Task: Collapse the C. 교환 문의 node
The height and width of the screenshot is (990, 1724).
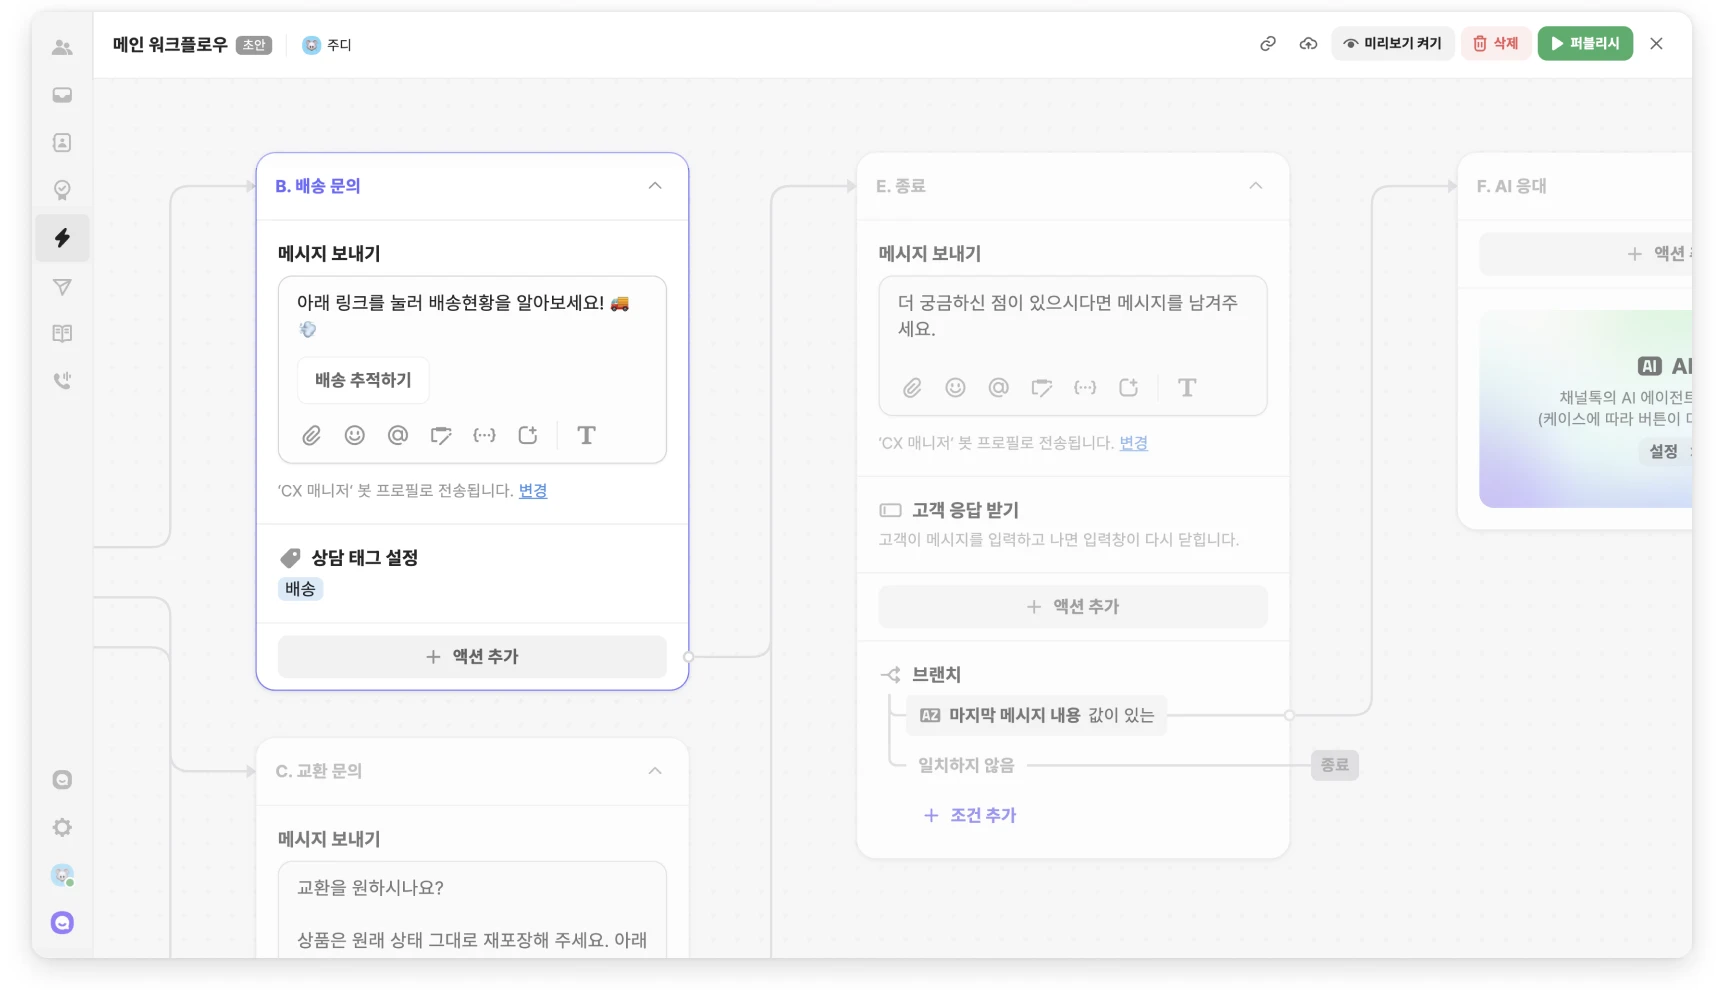Action: pyautogui.click(x=655, y=771)
